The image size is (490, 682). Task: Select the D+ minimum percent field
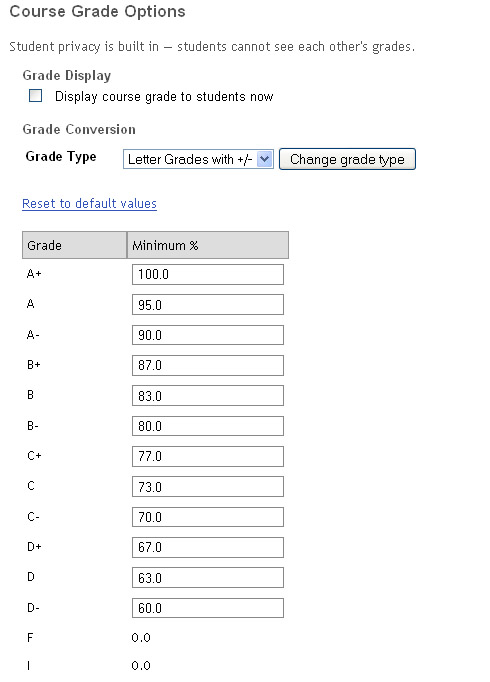(208, 547)
